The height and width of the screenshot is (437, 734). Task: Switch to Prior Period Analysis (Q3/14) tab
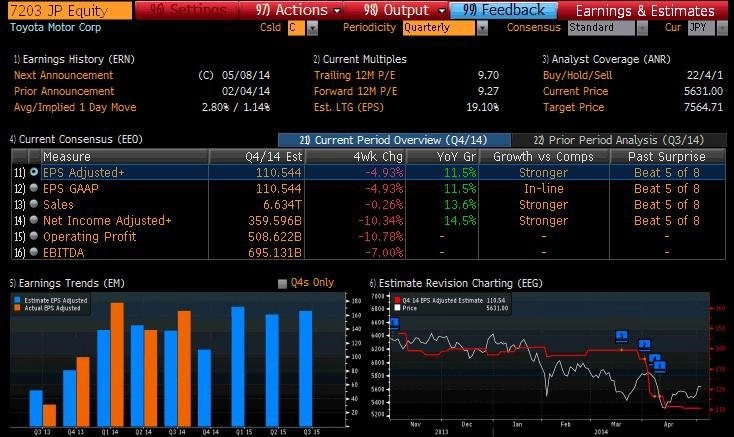coord(618,140)
